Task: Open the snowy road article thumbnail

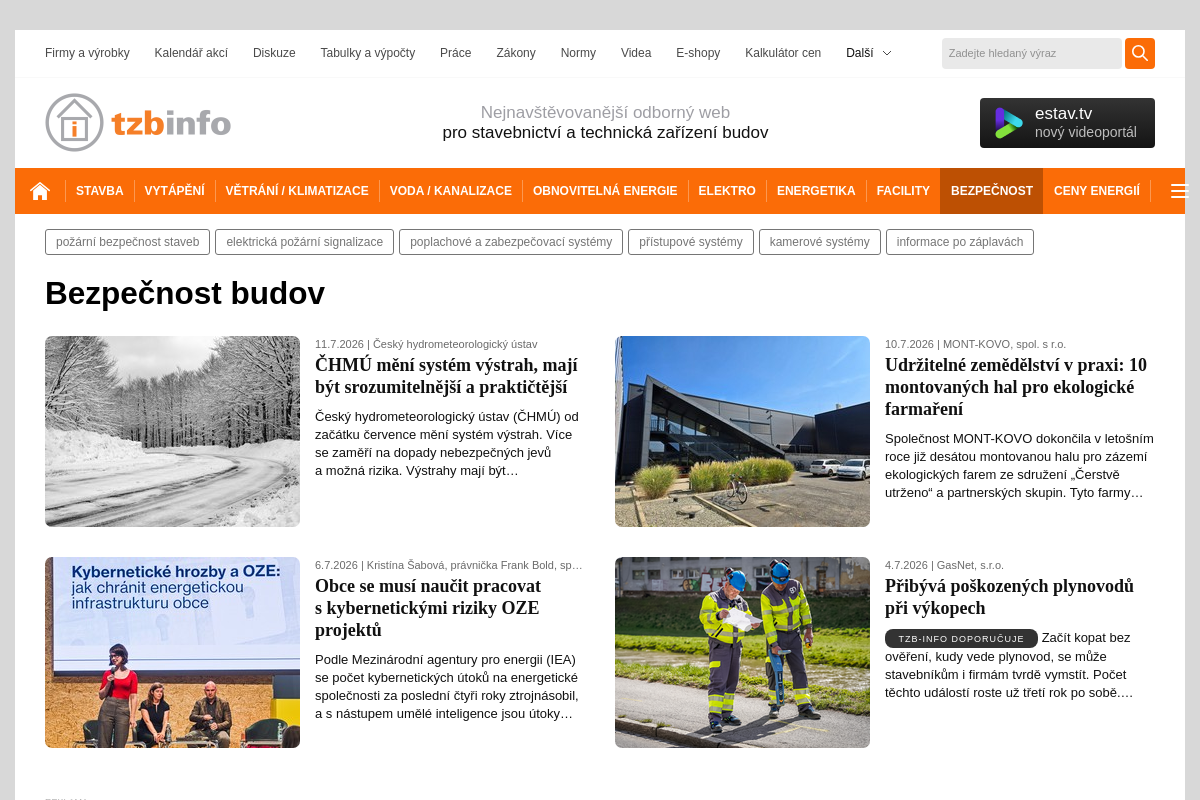Action: tap(172, 431)
